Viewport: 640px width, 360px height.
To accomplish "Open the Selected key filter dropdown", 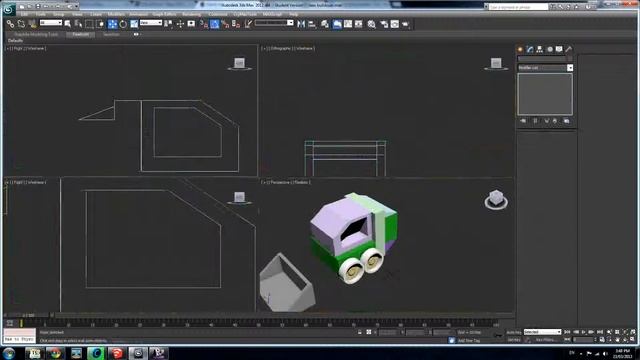I will pos(542,332).
